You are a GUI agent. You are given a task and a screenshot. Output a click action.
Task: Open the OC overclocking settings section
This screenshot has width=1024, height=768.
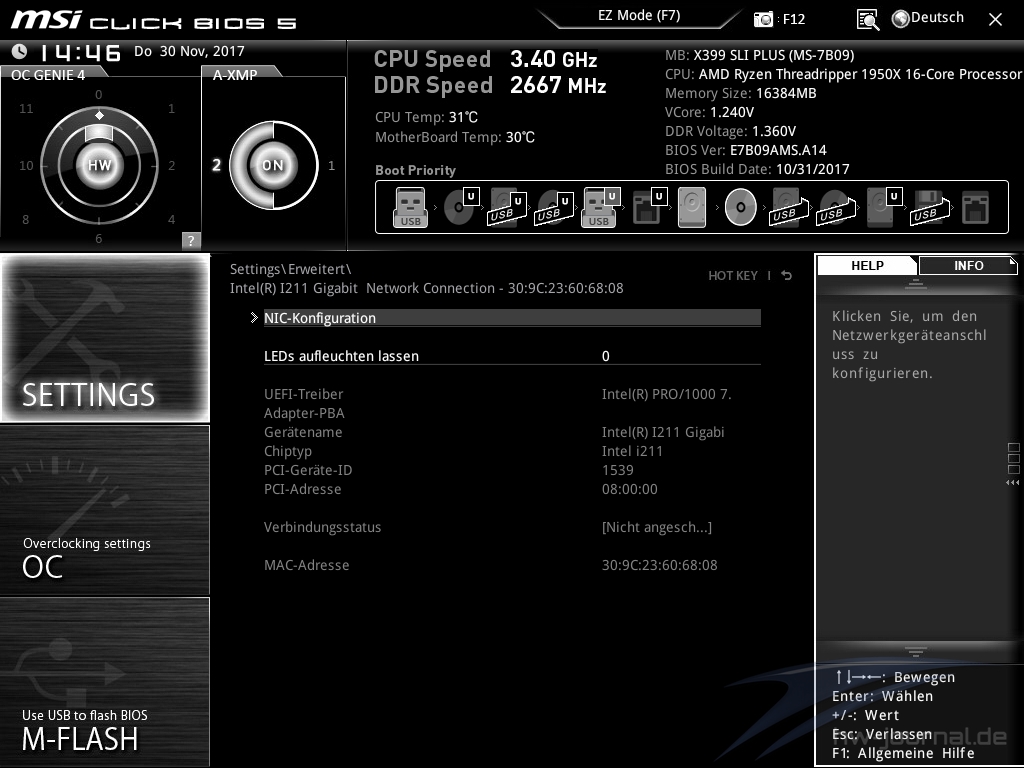tap(105, 510)
